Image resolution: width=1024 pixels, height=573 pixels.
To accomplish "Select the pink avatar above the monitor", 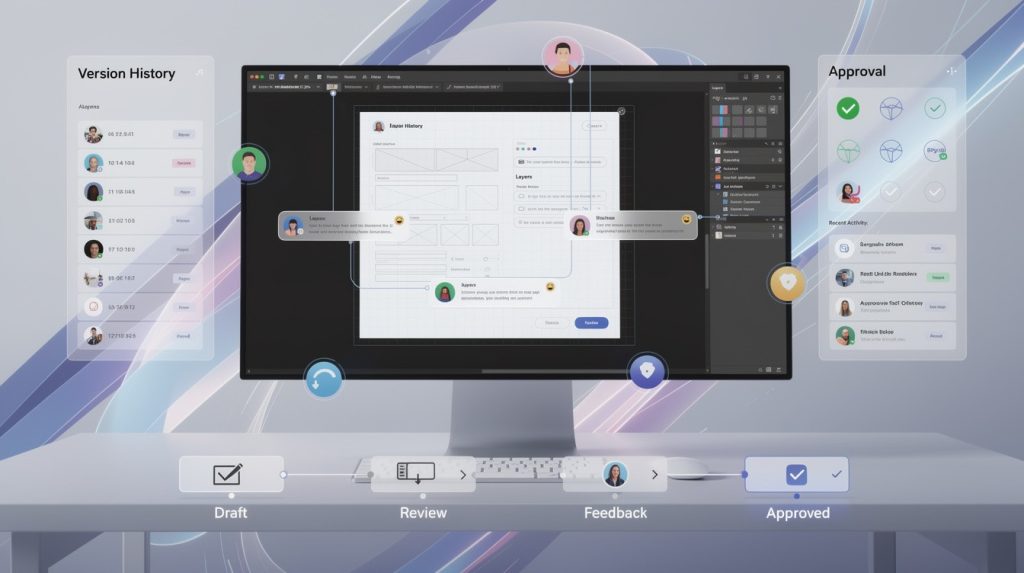I will click(562, 56).
